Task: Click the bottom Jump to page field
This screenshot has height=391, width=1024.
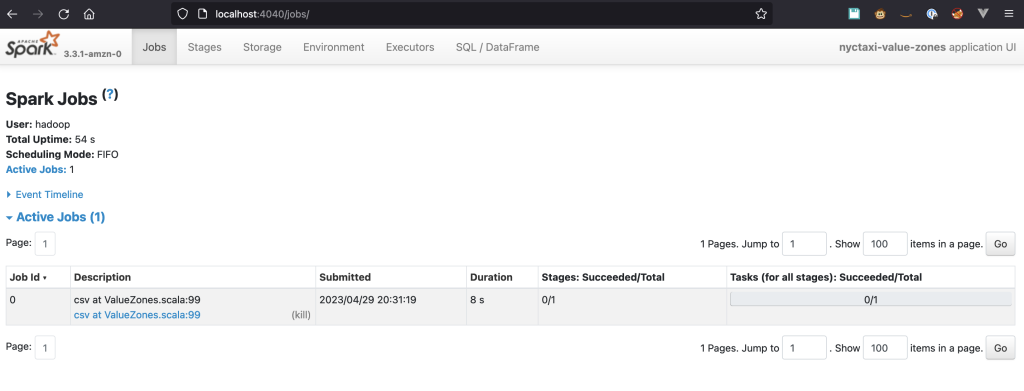Action: point(805,348)
